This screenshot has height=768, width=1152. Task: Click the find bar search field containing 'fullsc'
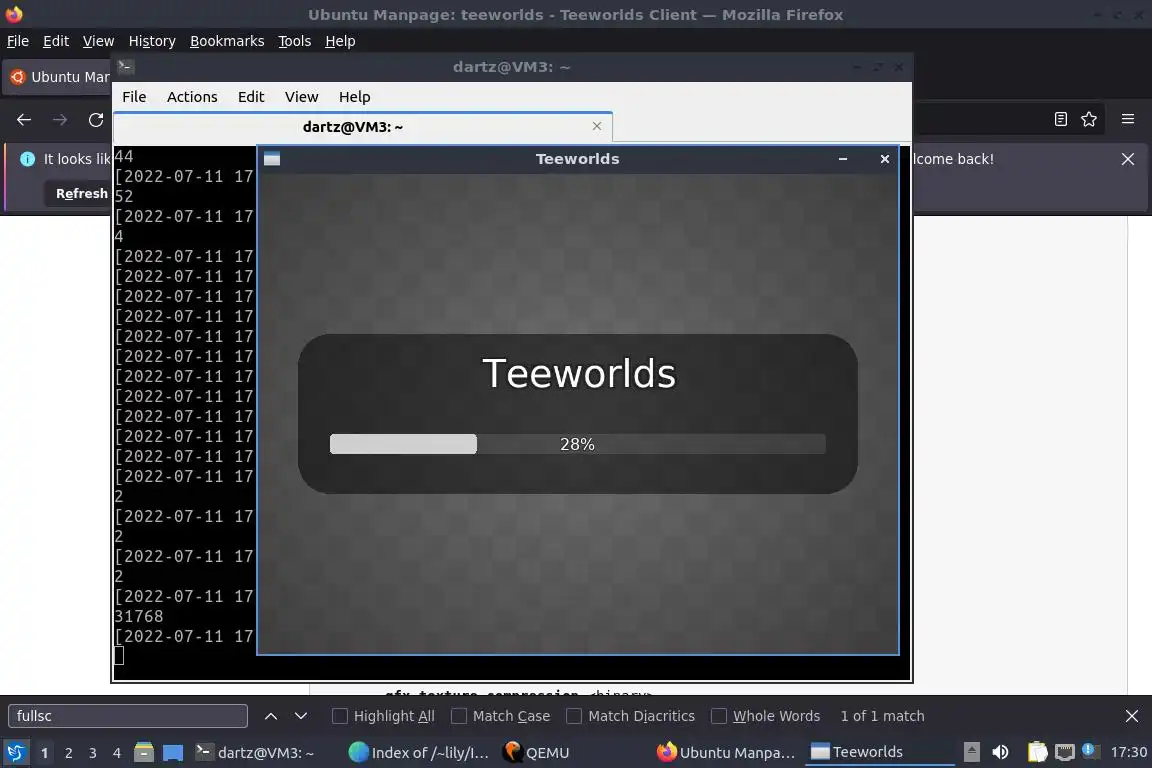click(x=128, y=716)
